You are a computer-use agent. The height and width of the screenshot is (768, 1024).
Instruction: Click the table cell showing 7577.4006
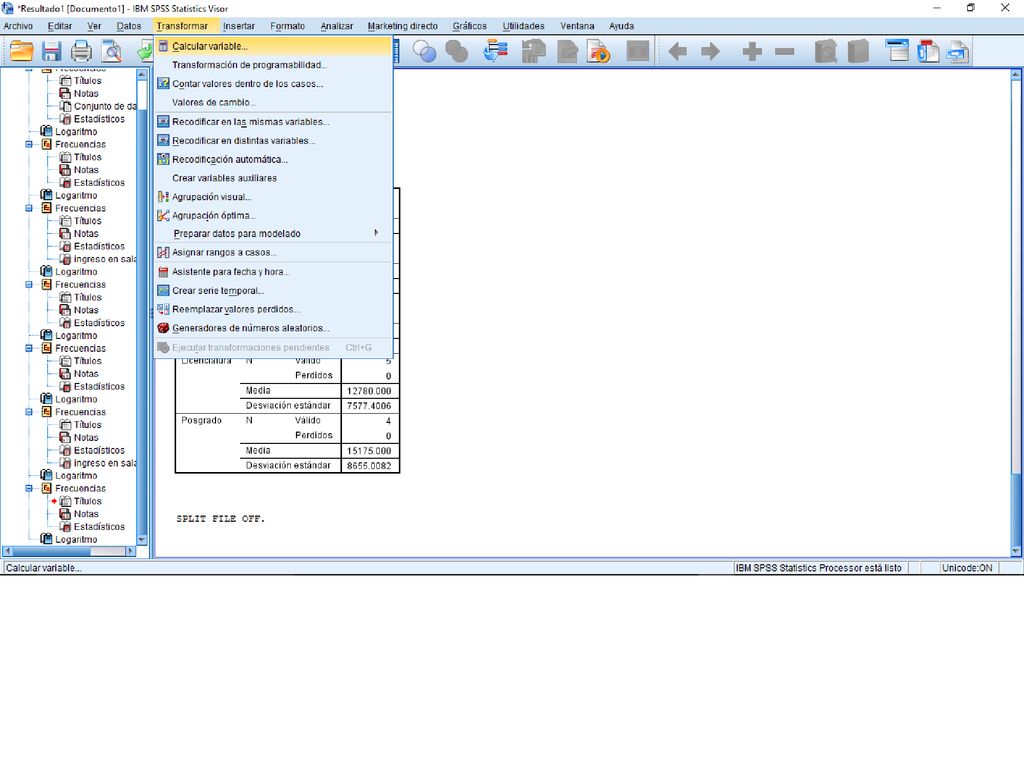click(370, 406)
